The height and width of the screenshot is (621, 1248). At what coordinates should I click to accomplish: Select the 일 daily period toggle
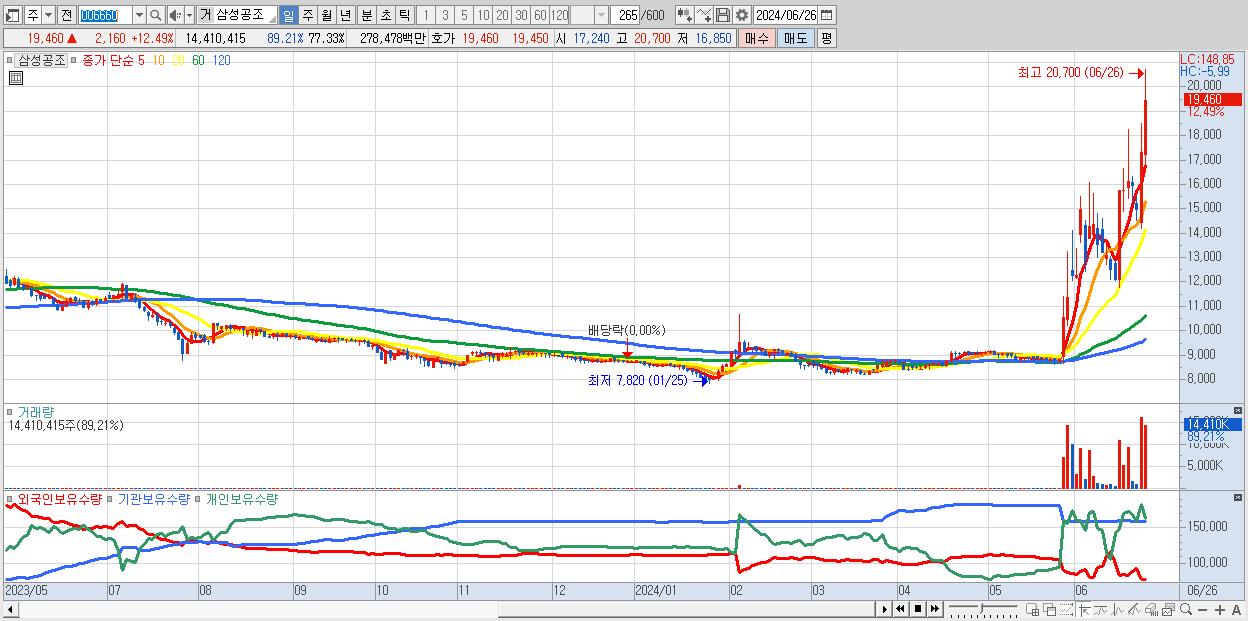pos(289,15)
